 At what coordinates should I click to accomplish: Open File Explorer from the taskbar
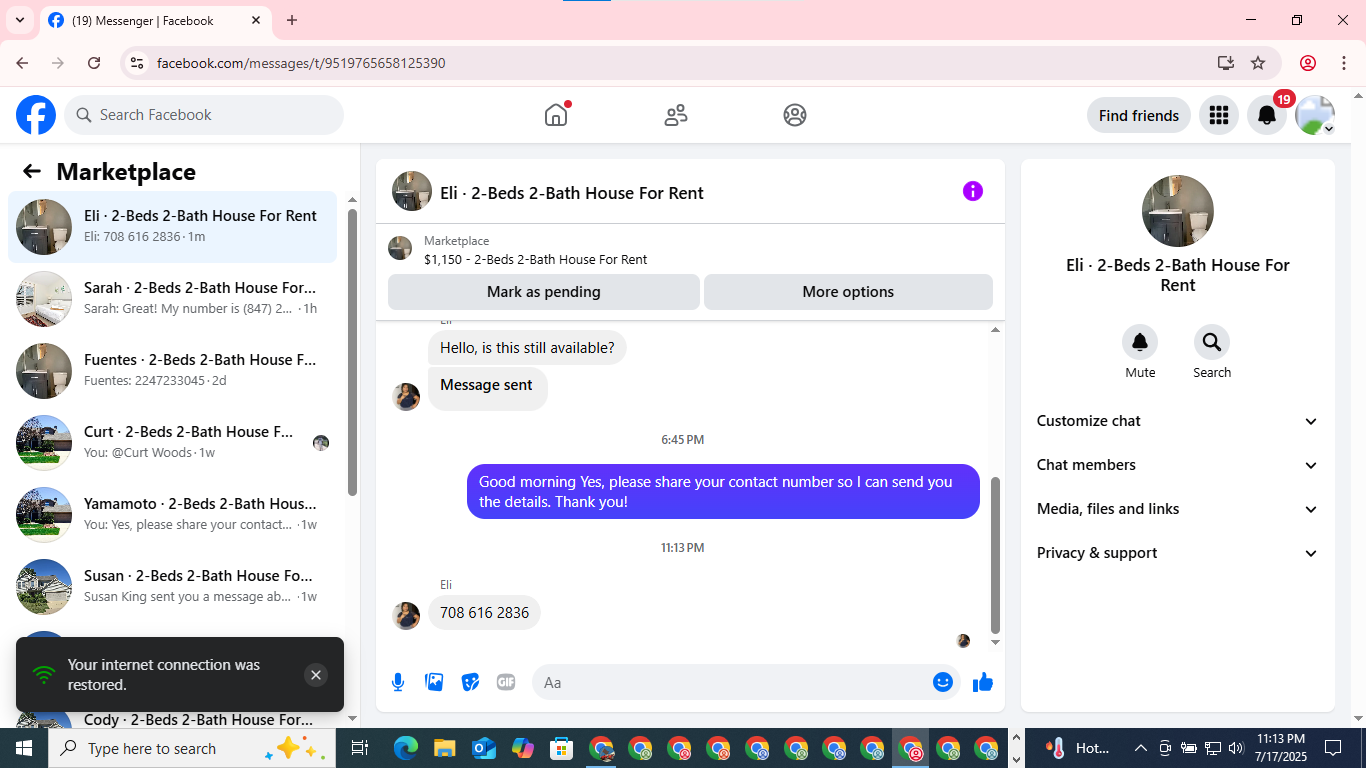(x=445, y=748)
